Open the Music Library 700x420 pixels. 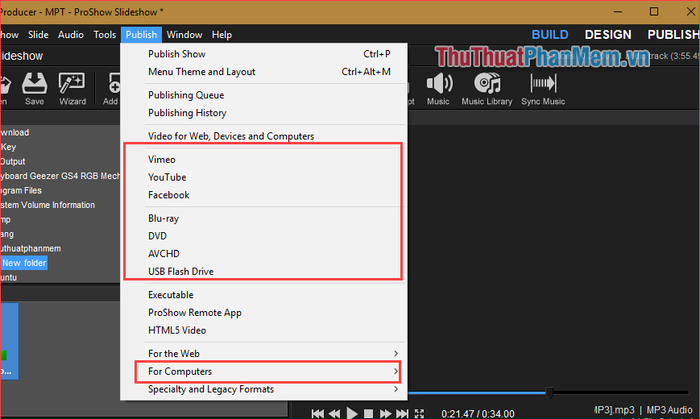point(487,89)
